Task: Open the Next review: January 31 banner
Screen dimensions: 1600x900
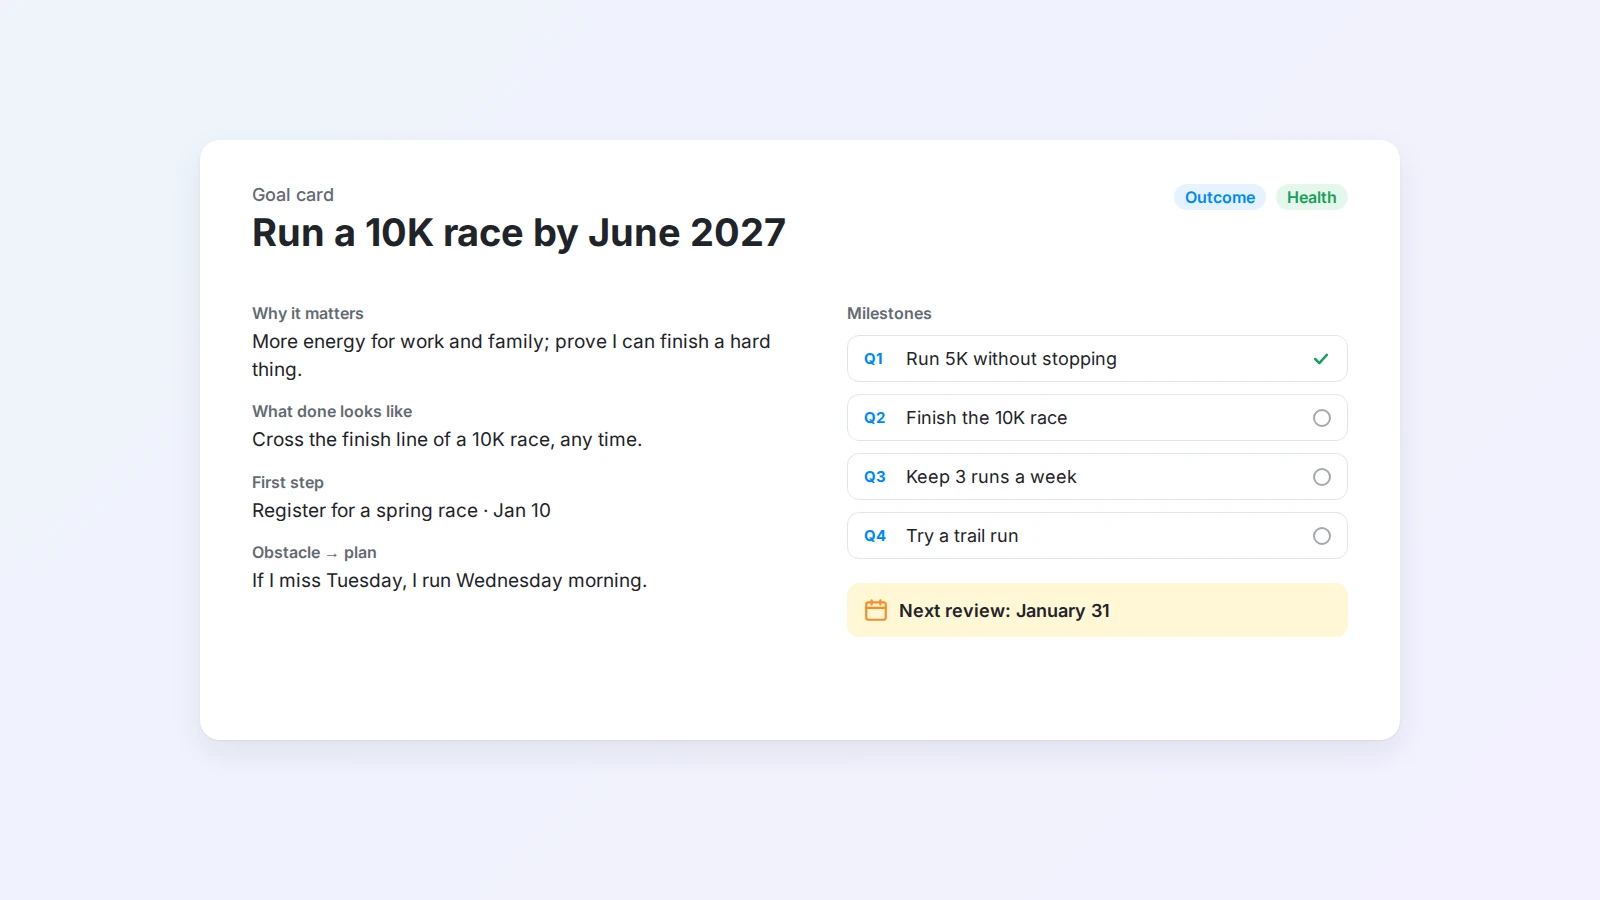Action: tap(1097, 610)
